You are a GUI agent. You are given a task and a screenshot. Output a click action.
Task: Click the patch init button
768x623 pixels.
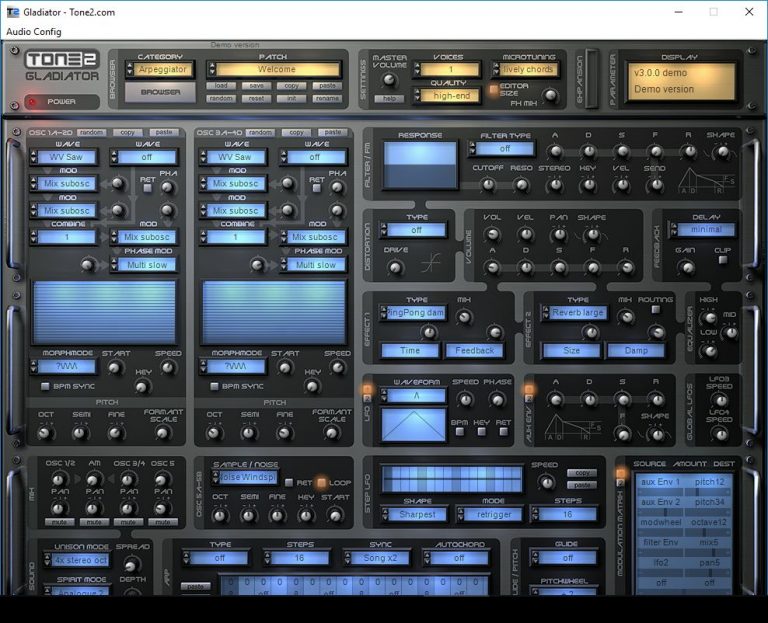[291, 98]
